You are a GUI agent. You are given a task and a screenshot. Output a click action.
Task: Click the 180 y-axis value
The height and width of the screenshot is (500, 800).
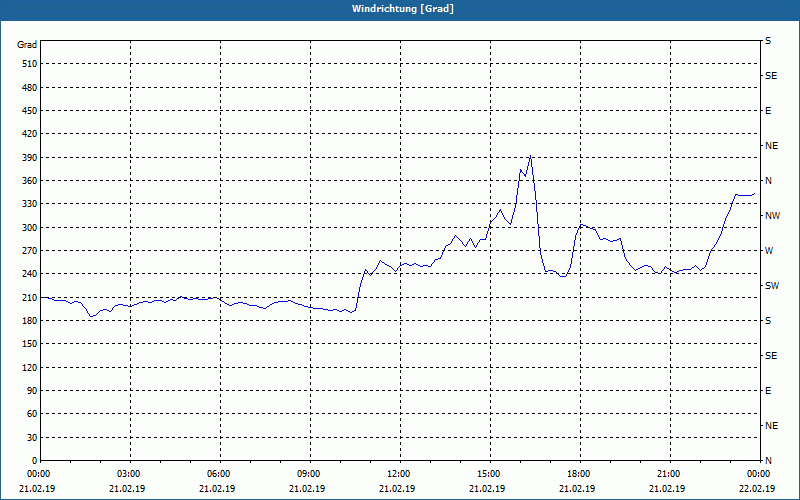click(30, 320)
